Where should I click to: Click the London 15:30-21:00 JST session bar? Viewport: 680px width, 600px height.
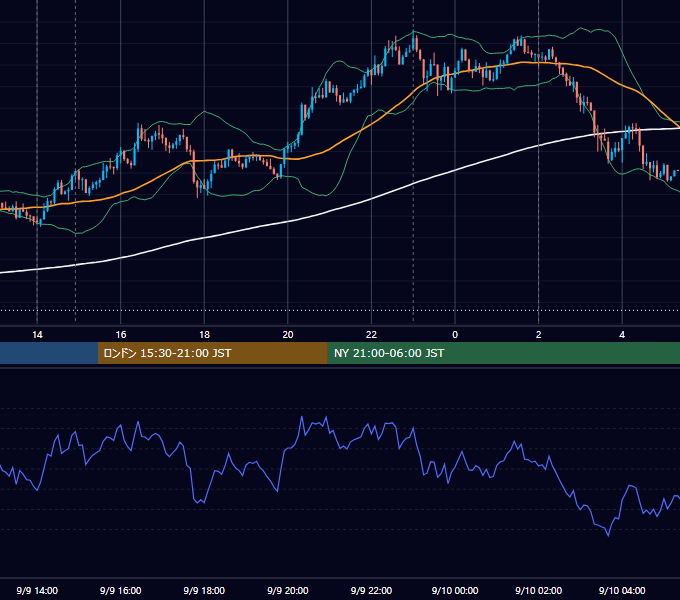click(x=212, y=353)
